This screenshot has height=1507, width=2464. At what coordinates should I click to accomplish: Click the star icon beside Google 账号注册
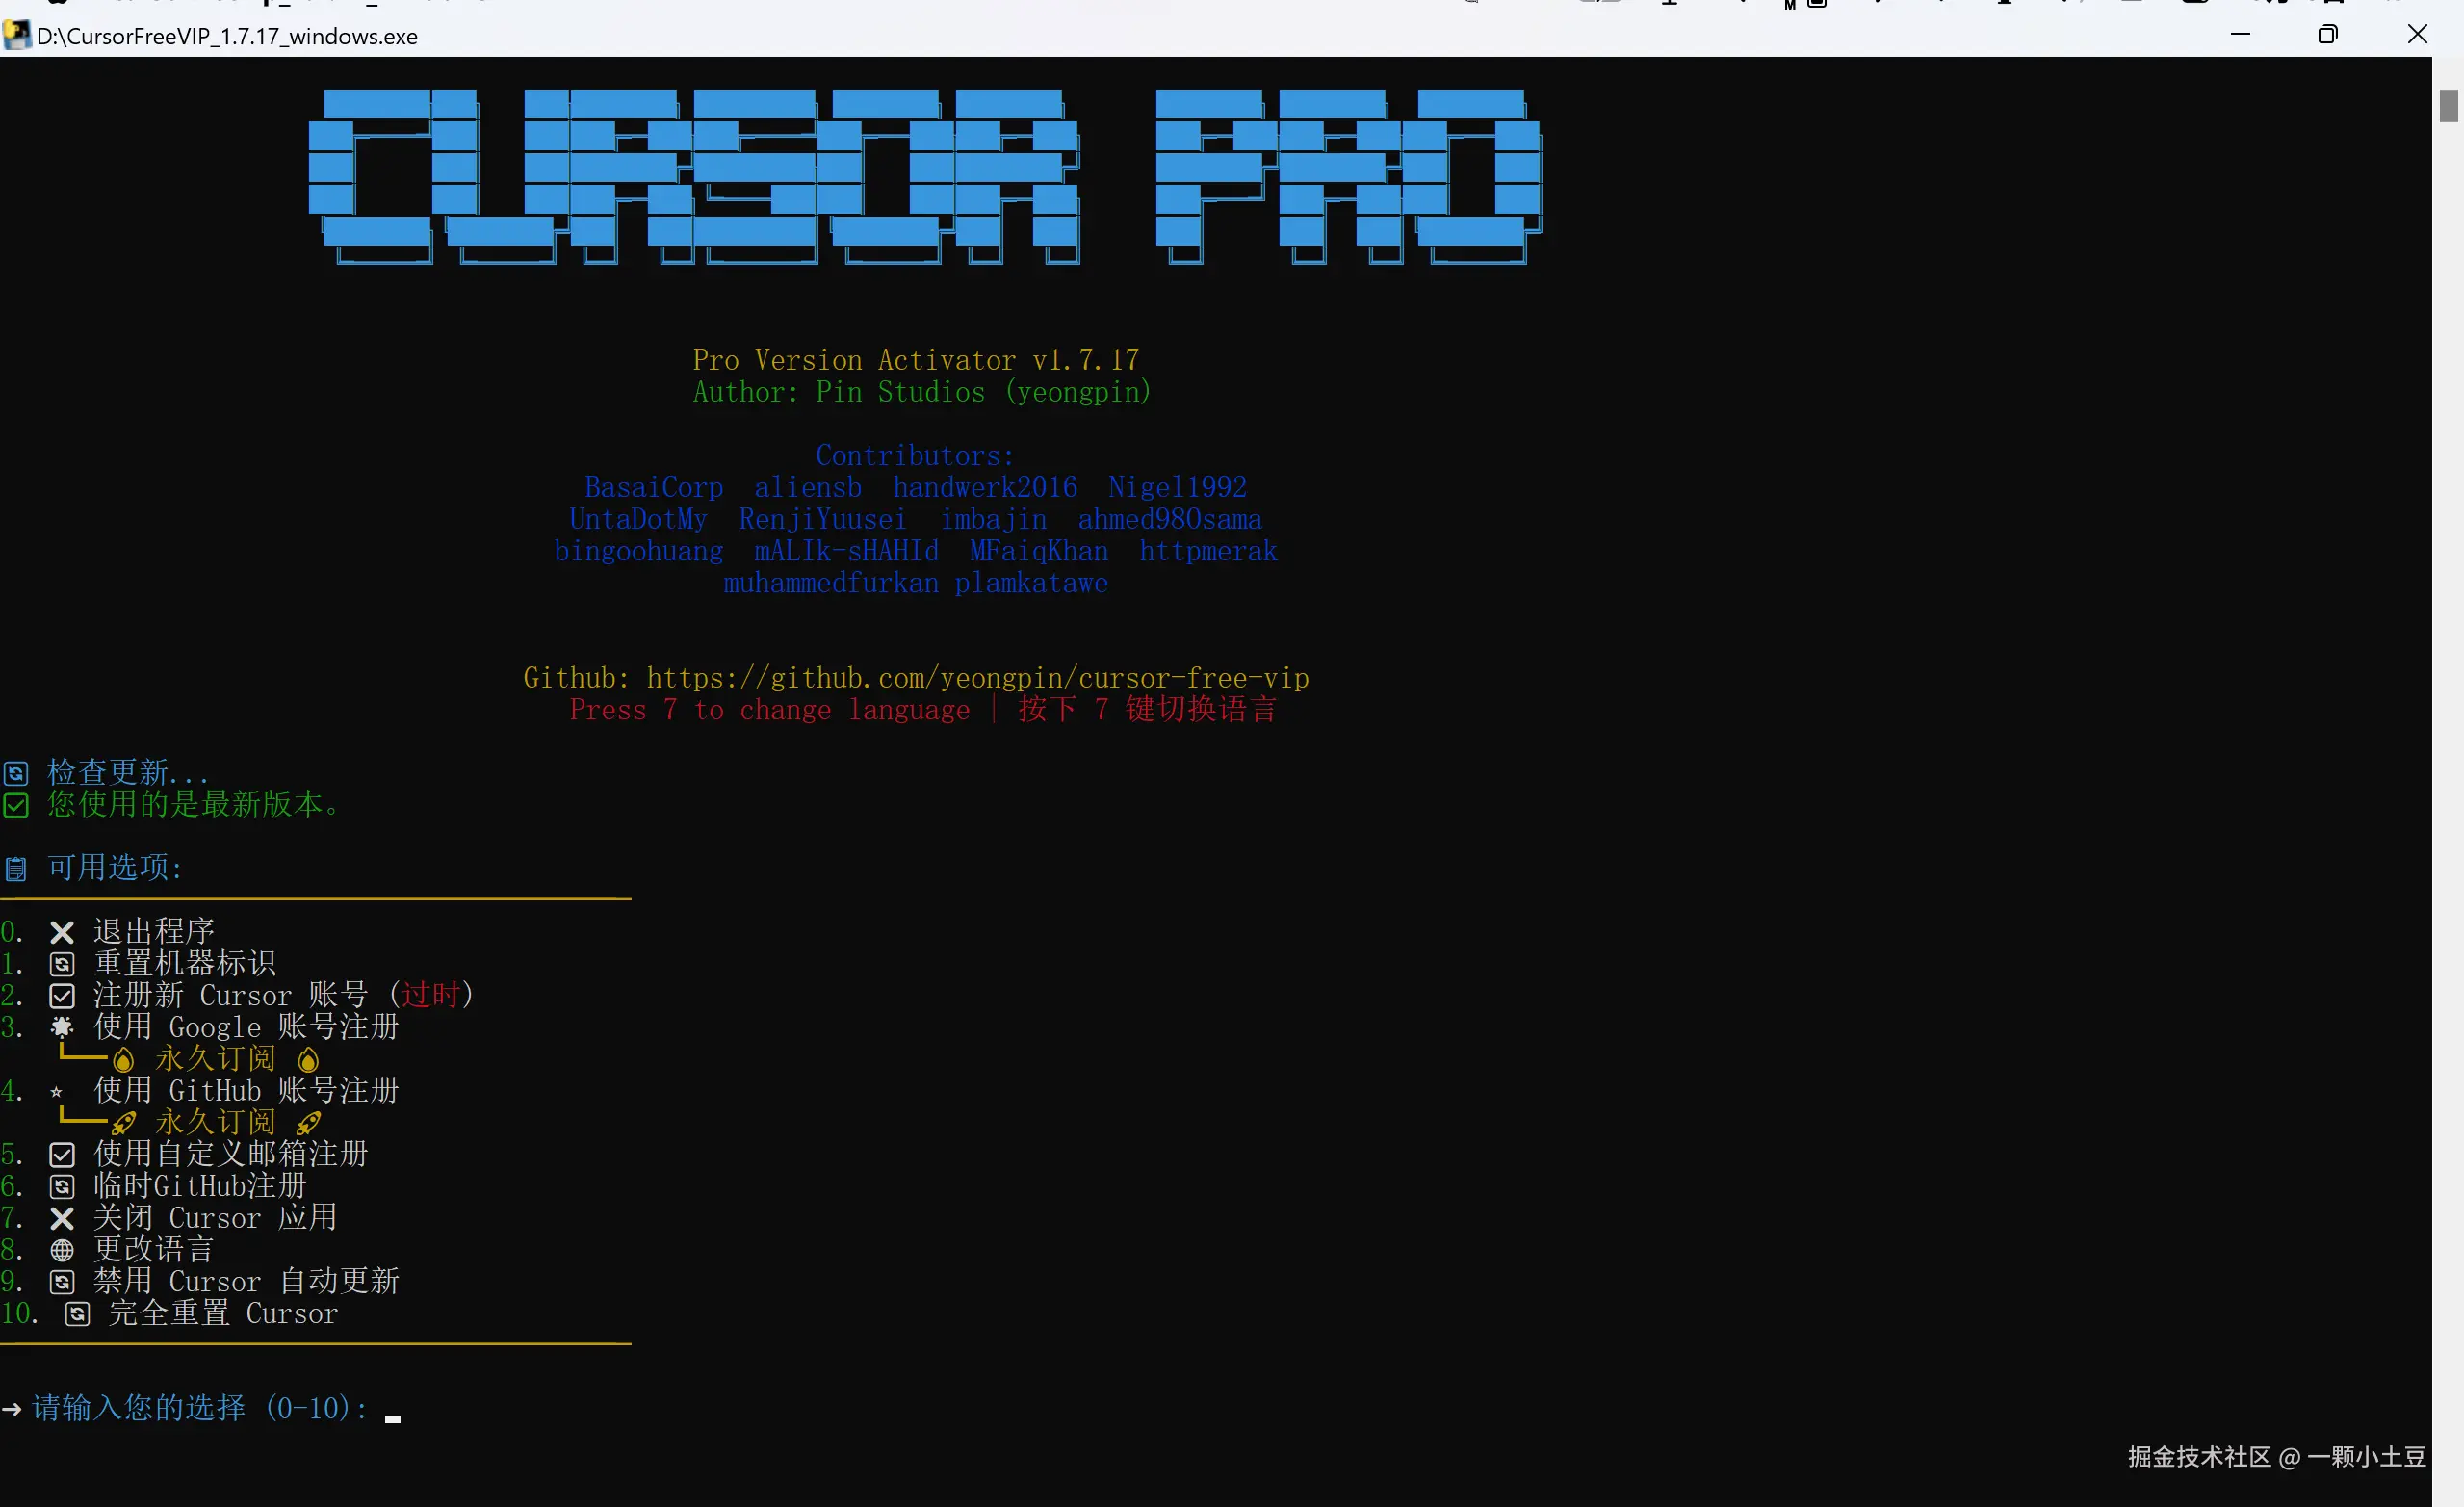tap(62, 1027)
